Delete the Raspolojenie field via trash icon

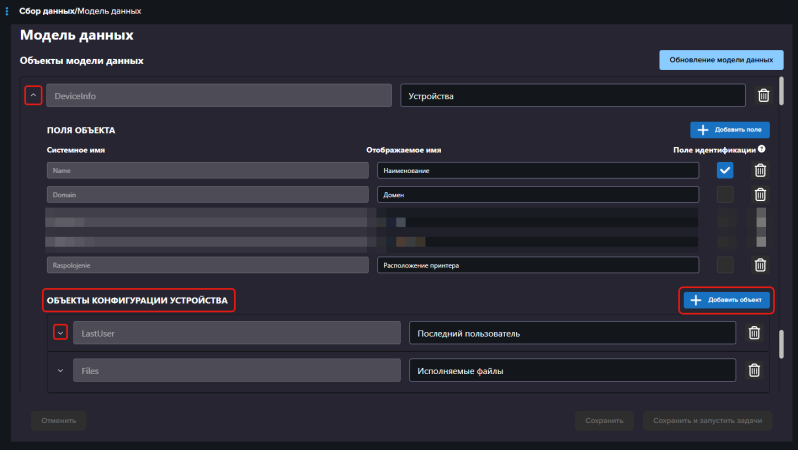pos(759,265)
